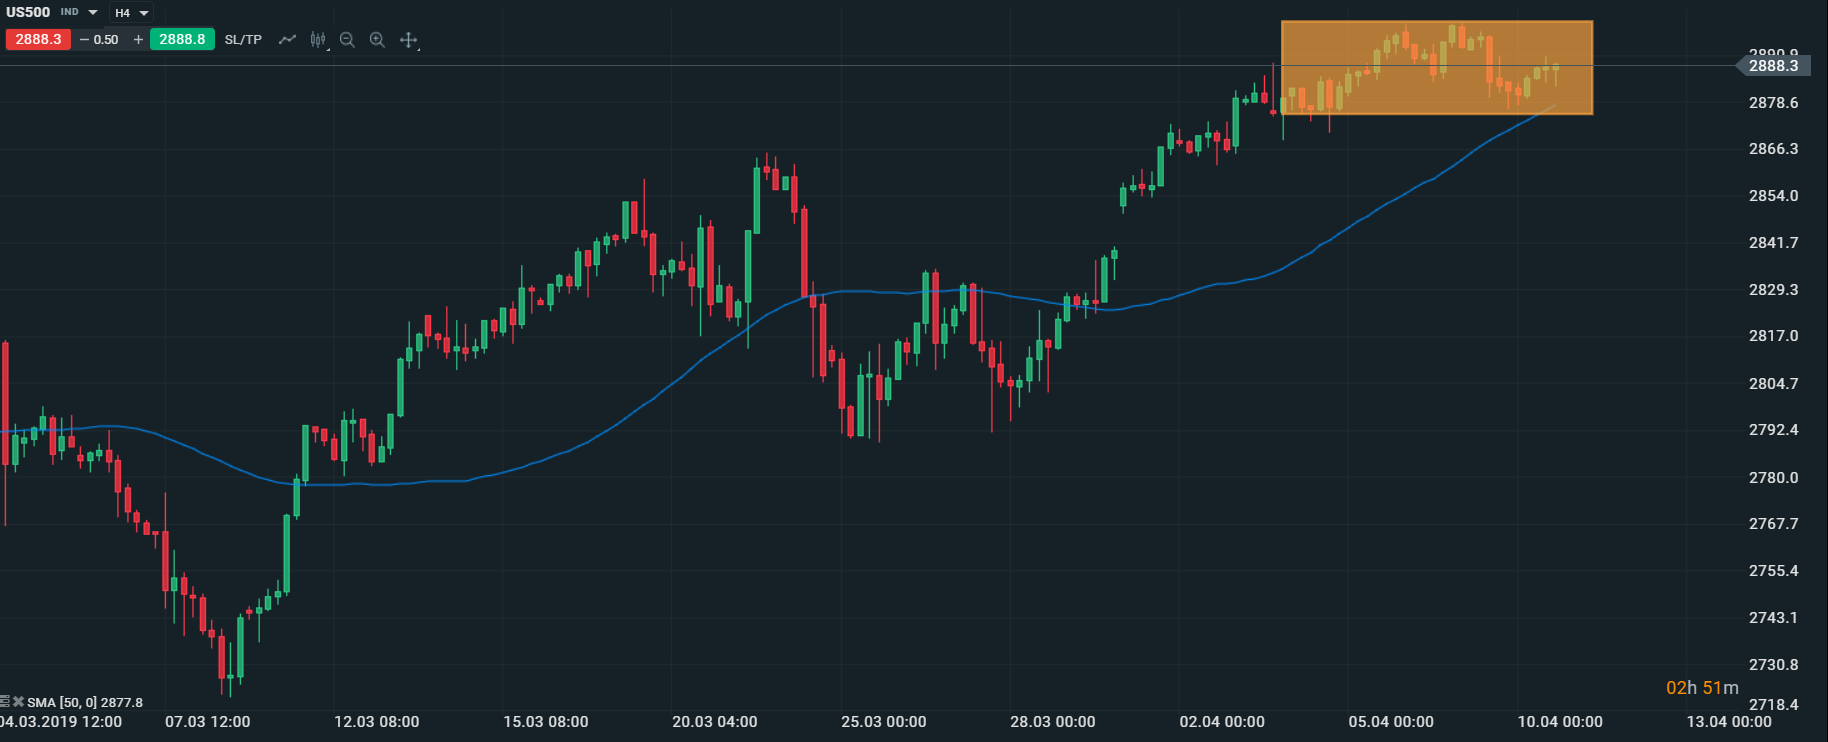This screenshot has width=1828, height=742.
Task: Increase trade volume with plus
Action: [x=138, y=40]
